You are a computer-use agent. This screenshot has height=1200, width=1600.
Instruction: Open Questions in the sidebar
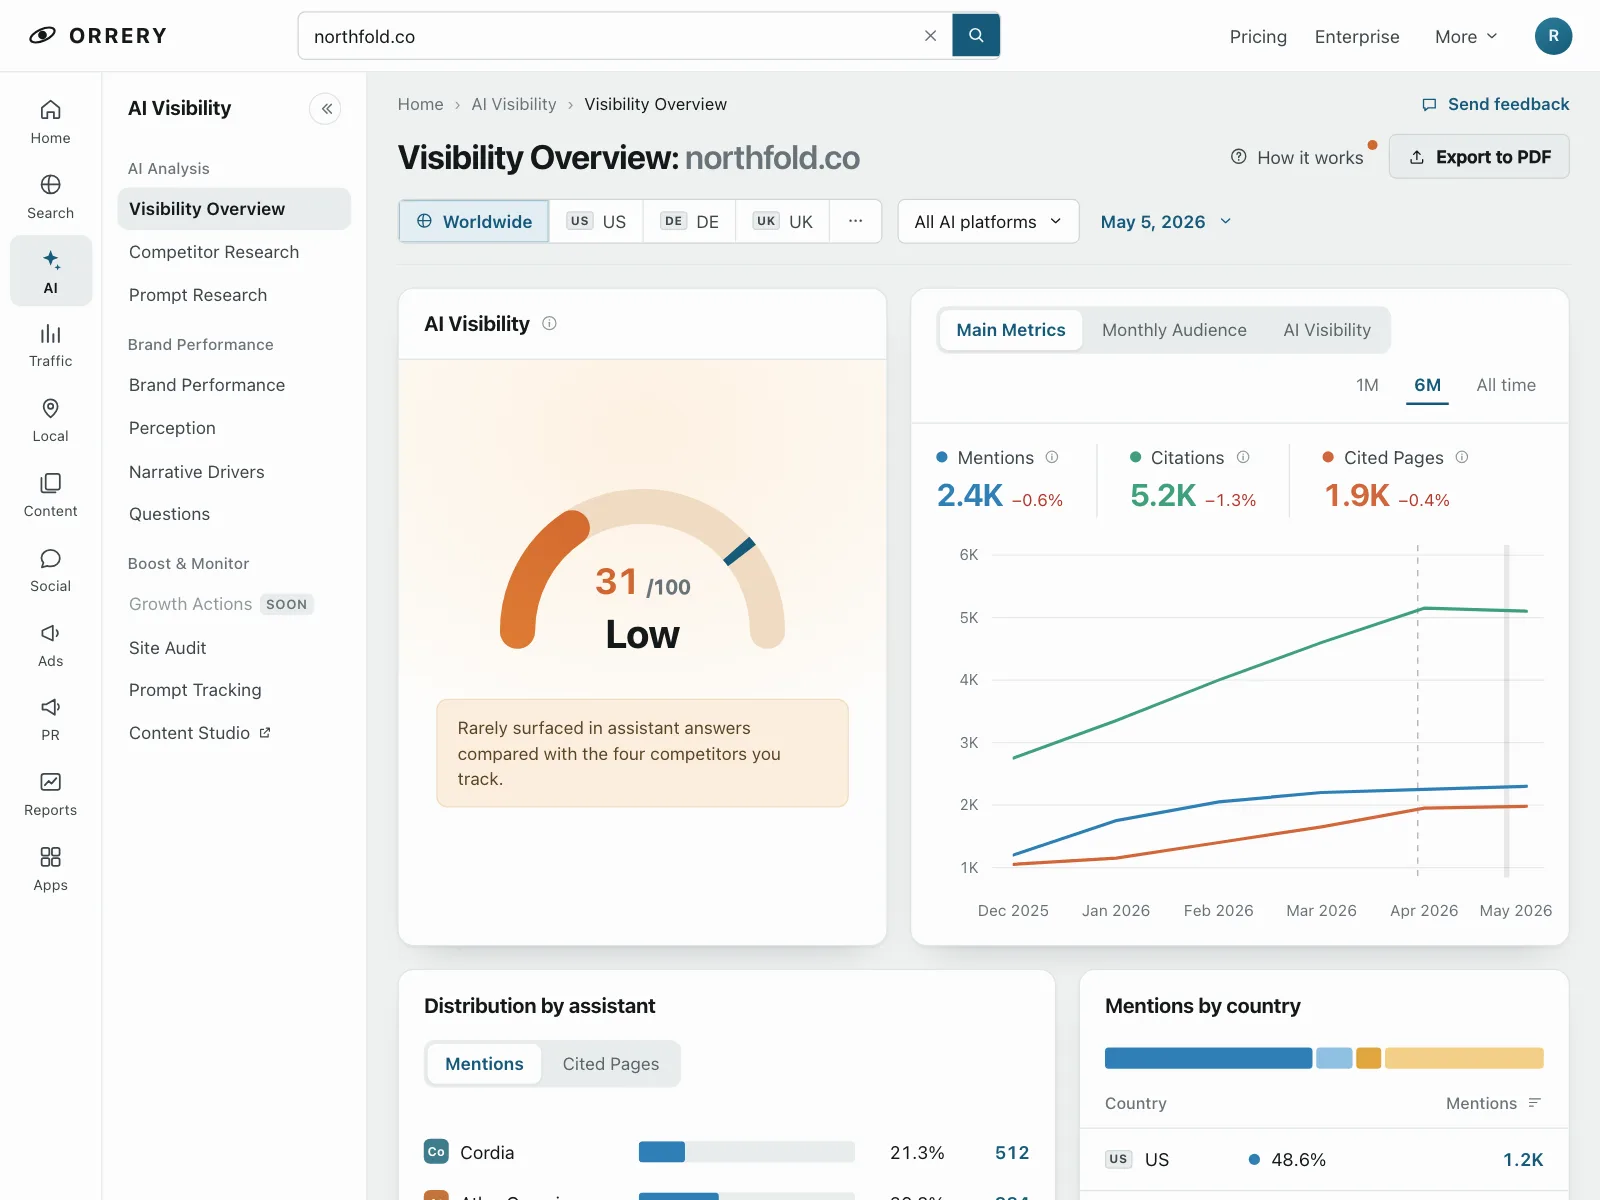(234, 514)
